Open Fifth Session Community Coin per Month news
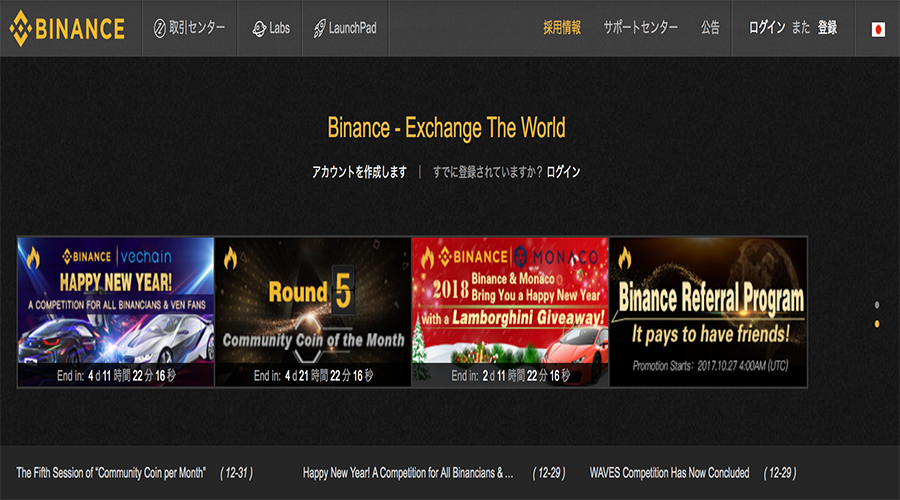Screen dimensions: 900x500 click(111, 473)
